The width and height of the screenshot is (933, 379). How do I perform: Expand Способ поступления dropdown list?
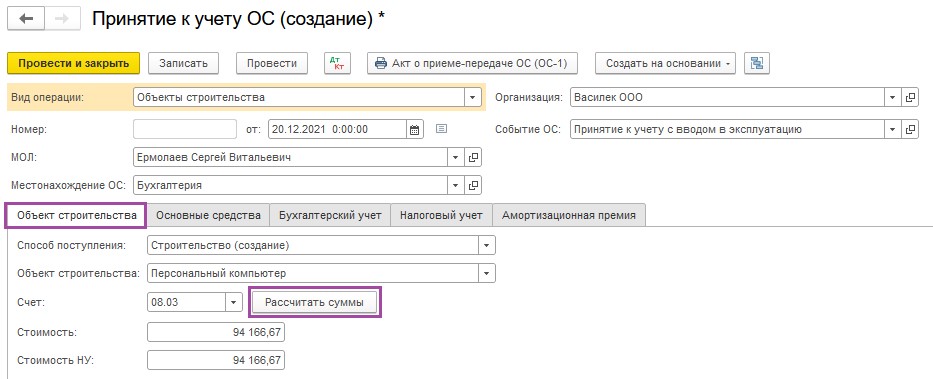(x=487, y=245)
